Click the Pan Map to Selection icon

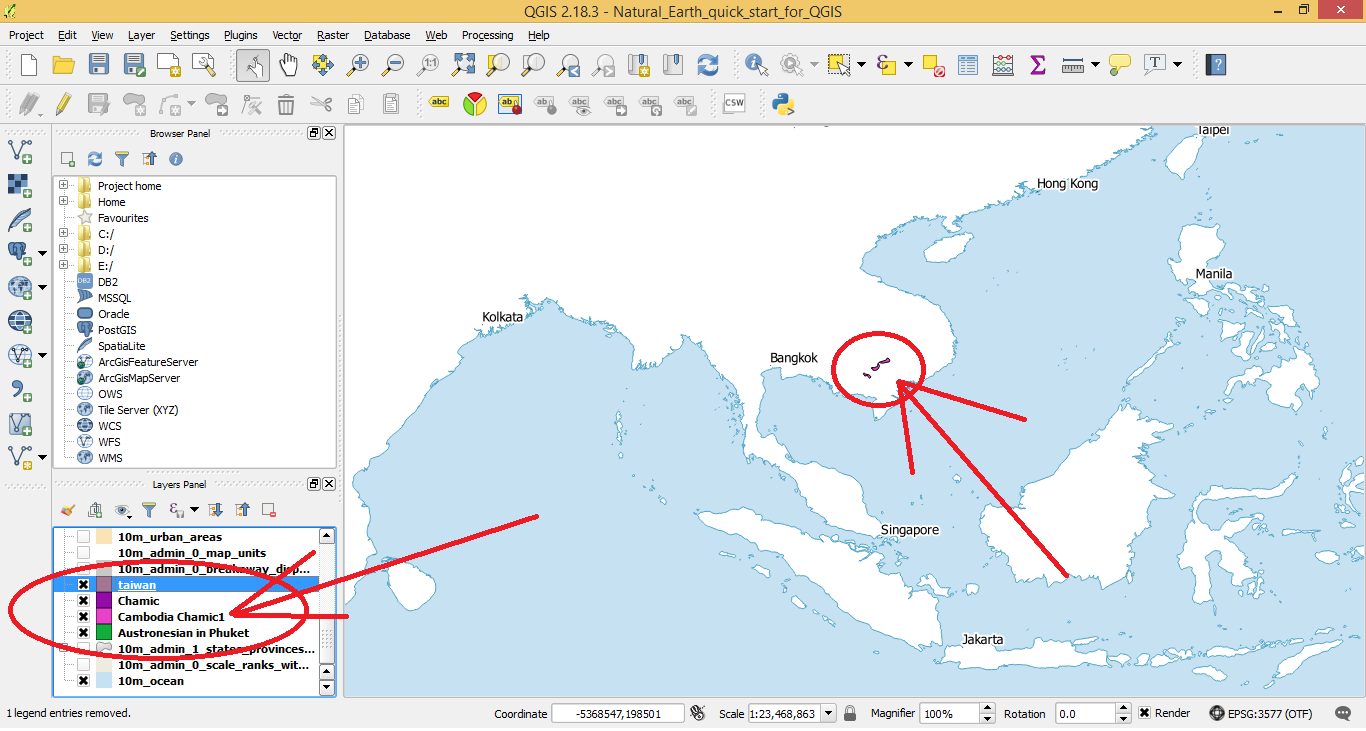[323, 65]
